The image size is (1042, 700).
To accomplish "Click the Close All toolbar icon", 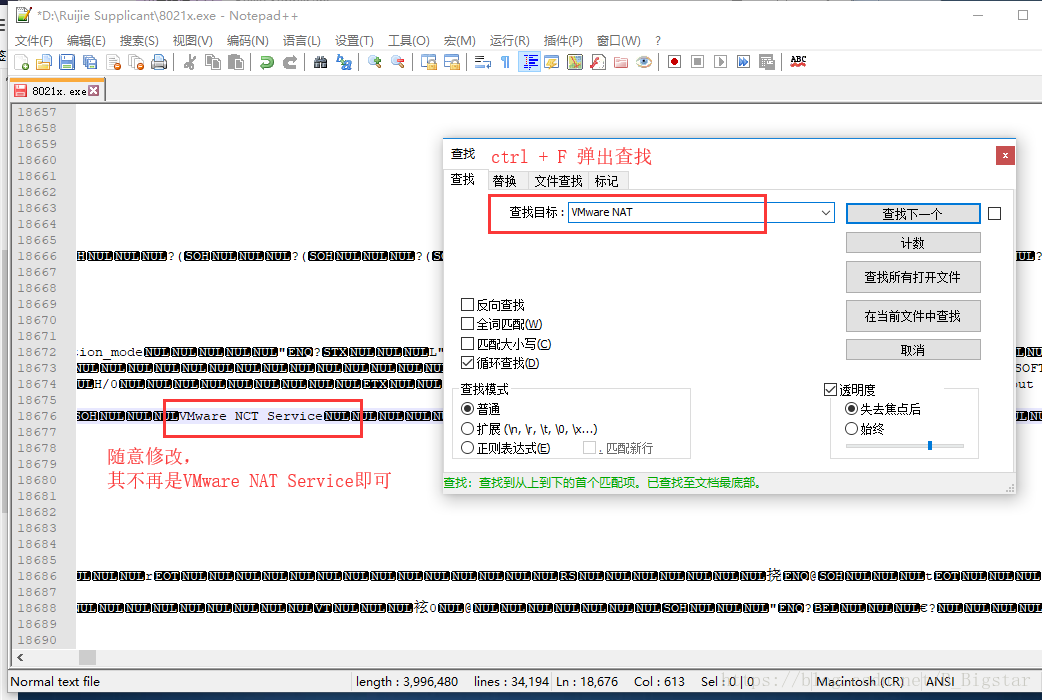I will (x=136, y=62).
